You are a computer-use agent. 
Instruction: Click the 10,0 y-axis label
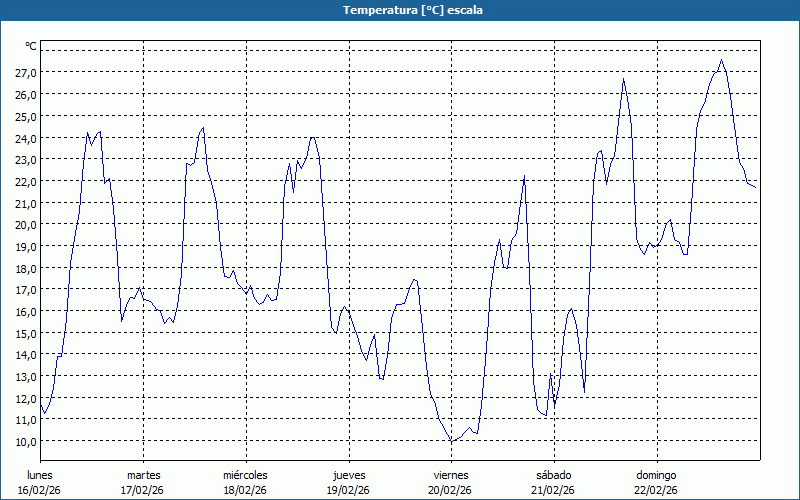[x=26, y=441]
